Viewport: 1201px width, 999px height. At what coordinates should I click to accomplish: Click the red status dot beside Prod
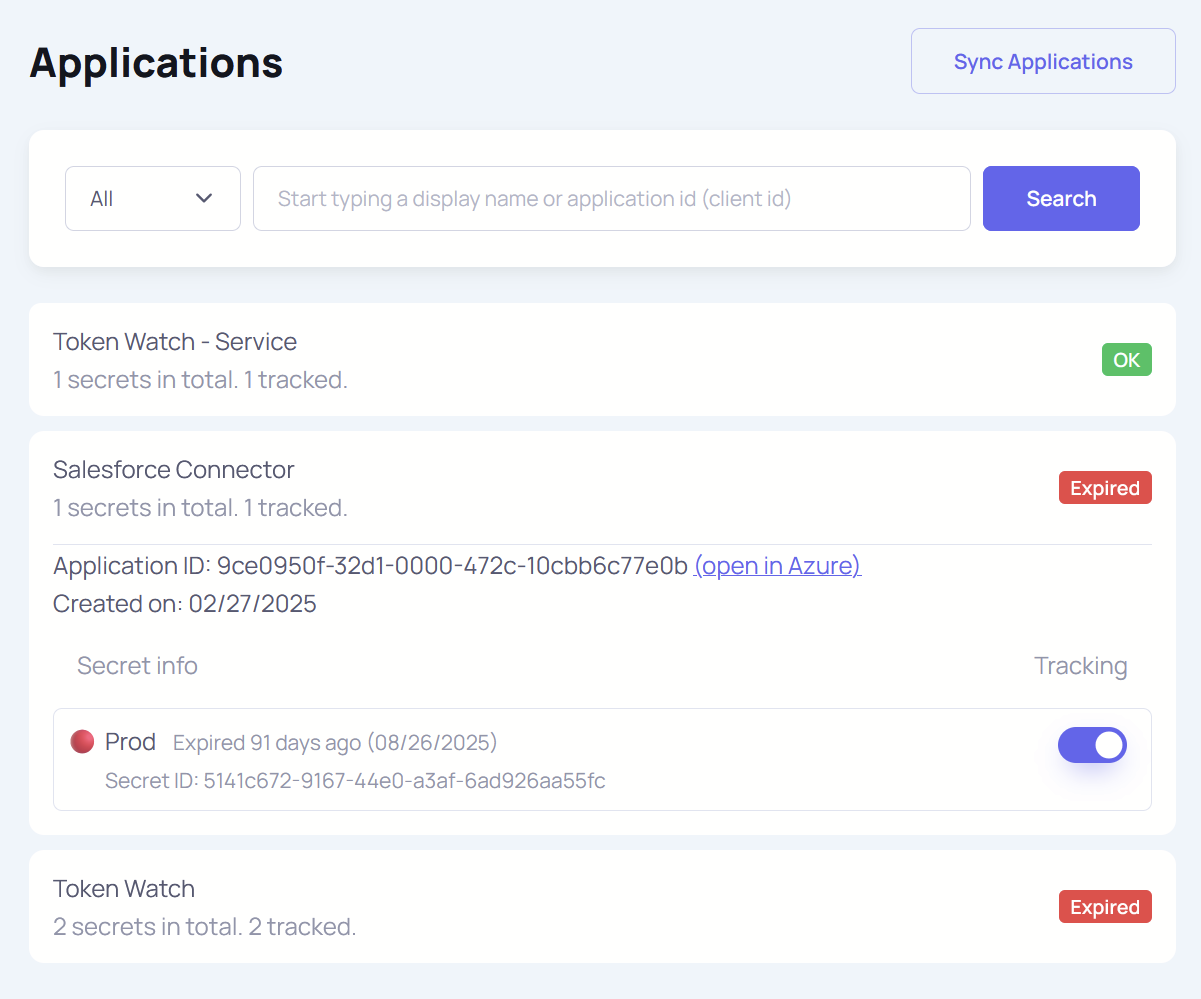[x=82, y=742]
